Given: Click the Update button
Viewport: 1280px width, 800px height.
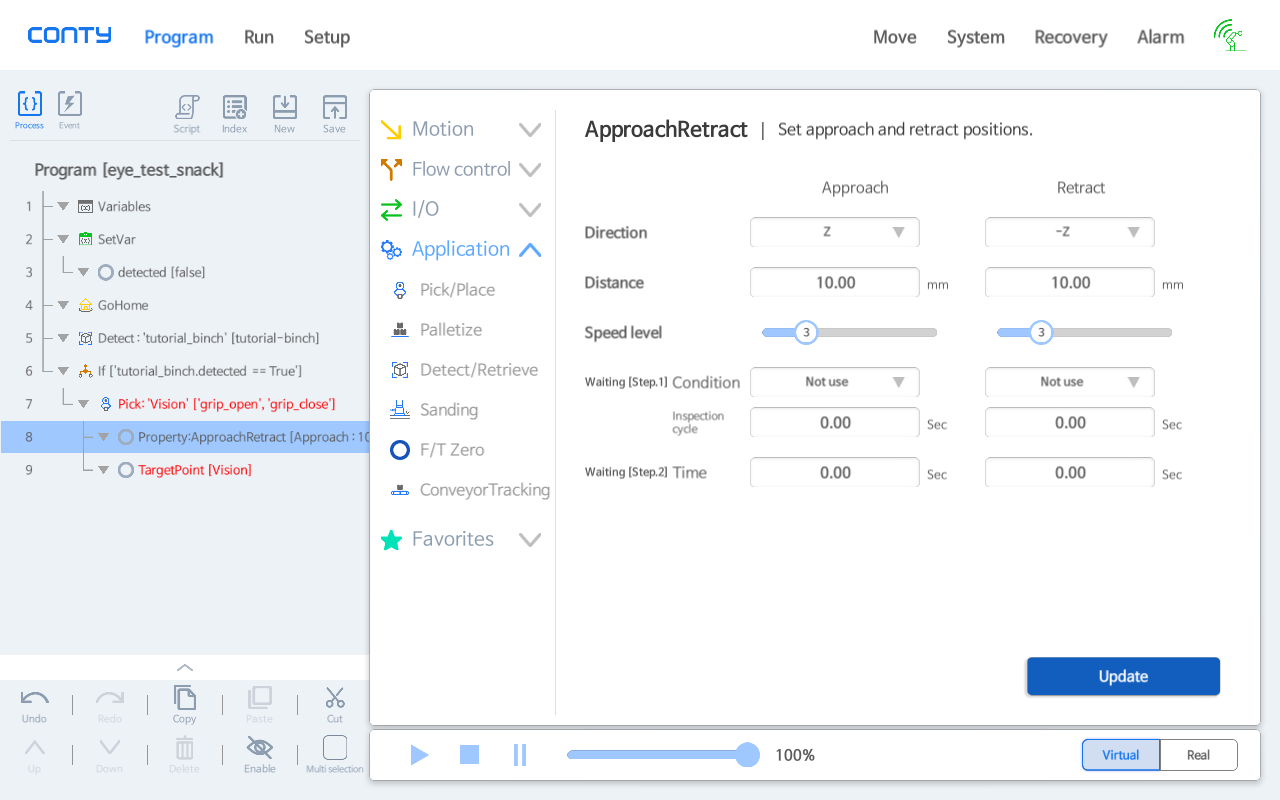Looking at the screenshot, I should point(1123,676).
